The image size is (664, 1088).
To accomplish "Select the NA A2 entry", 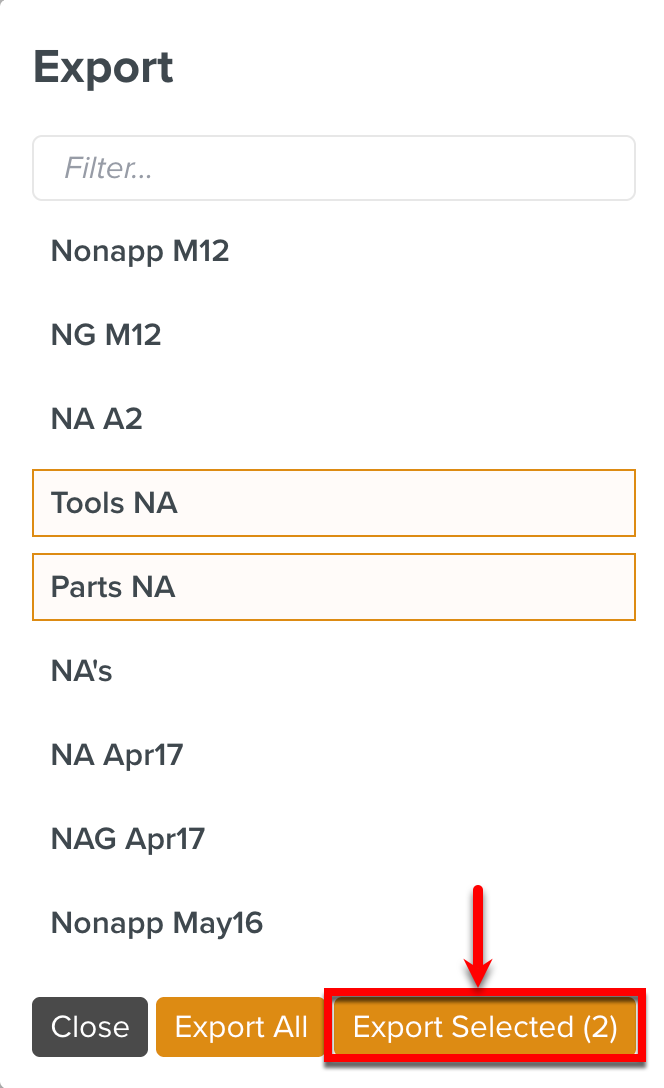I will [x=97, y=419].
